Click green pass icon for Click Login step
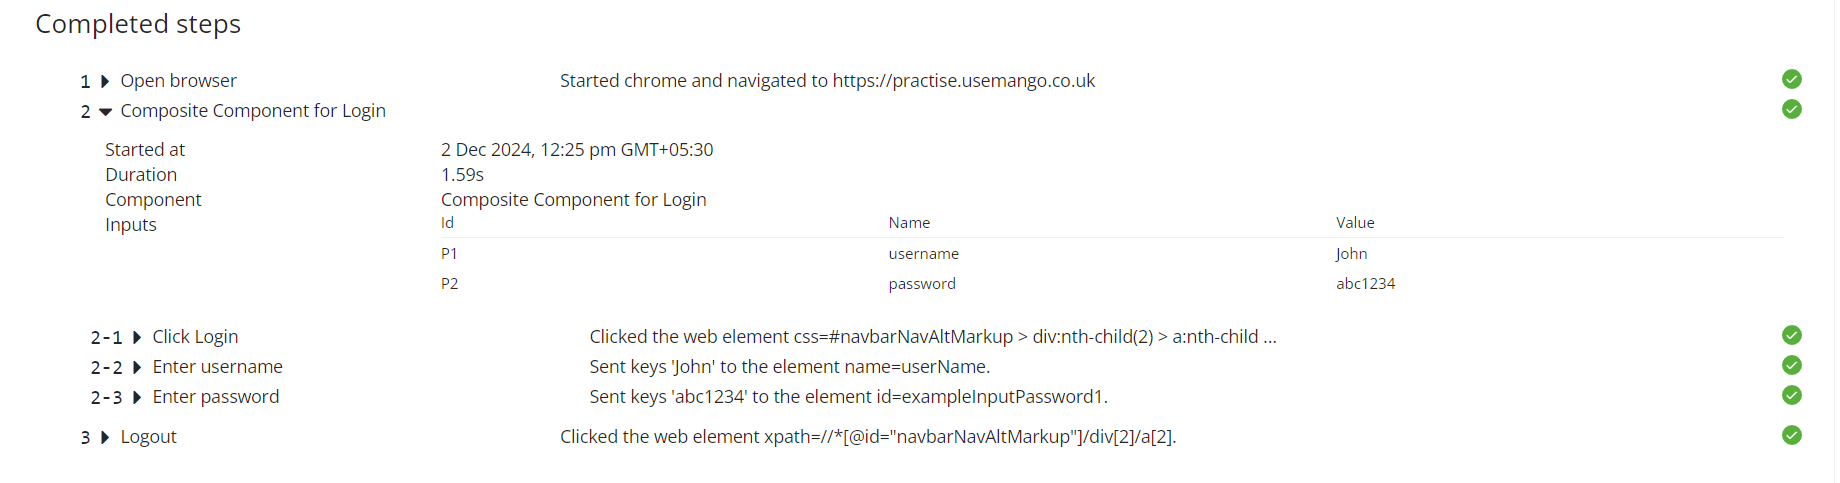Image resolution: width=1840 pixels, height=483 pixels. coord(1791,335)
